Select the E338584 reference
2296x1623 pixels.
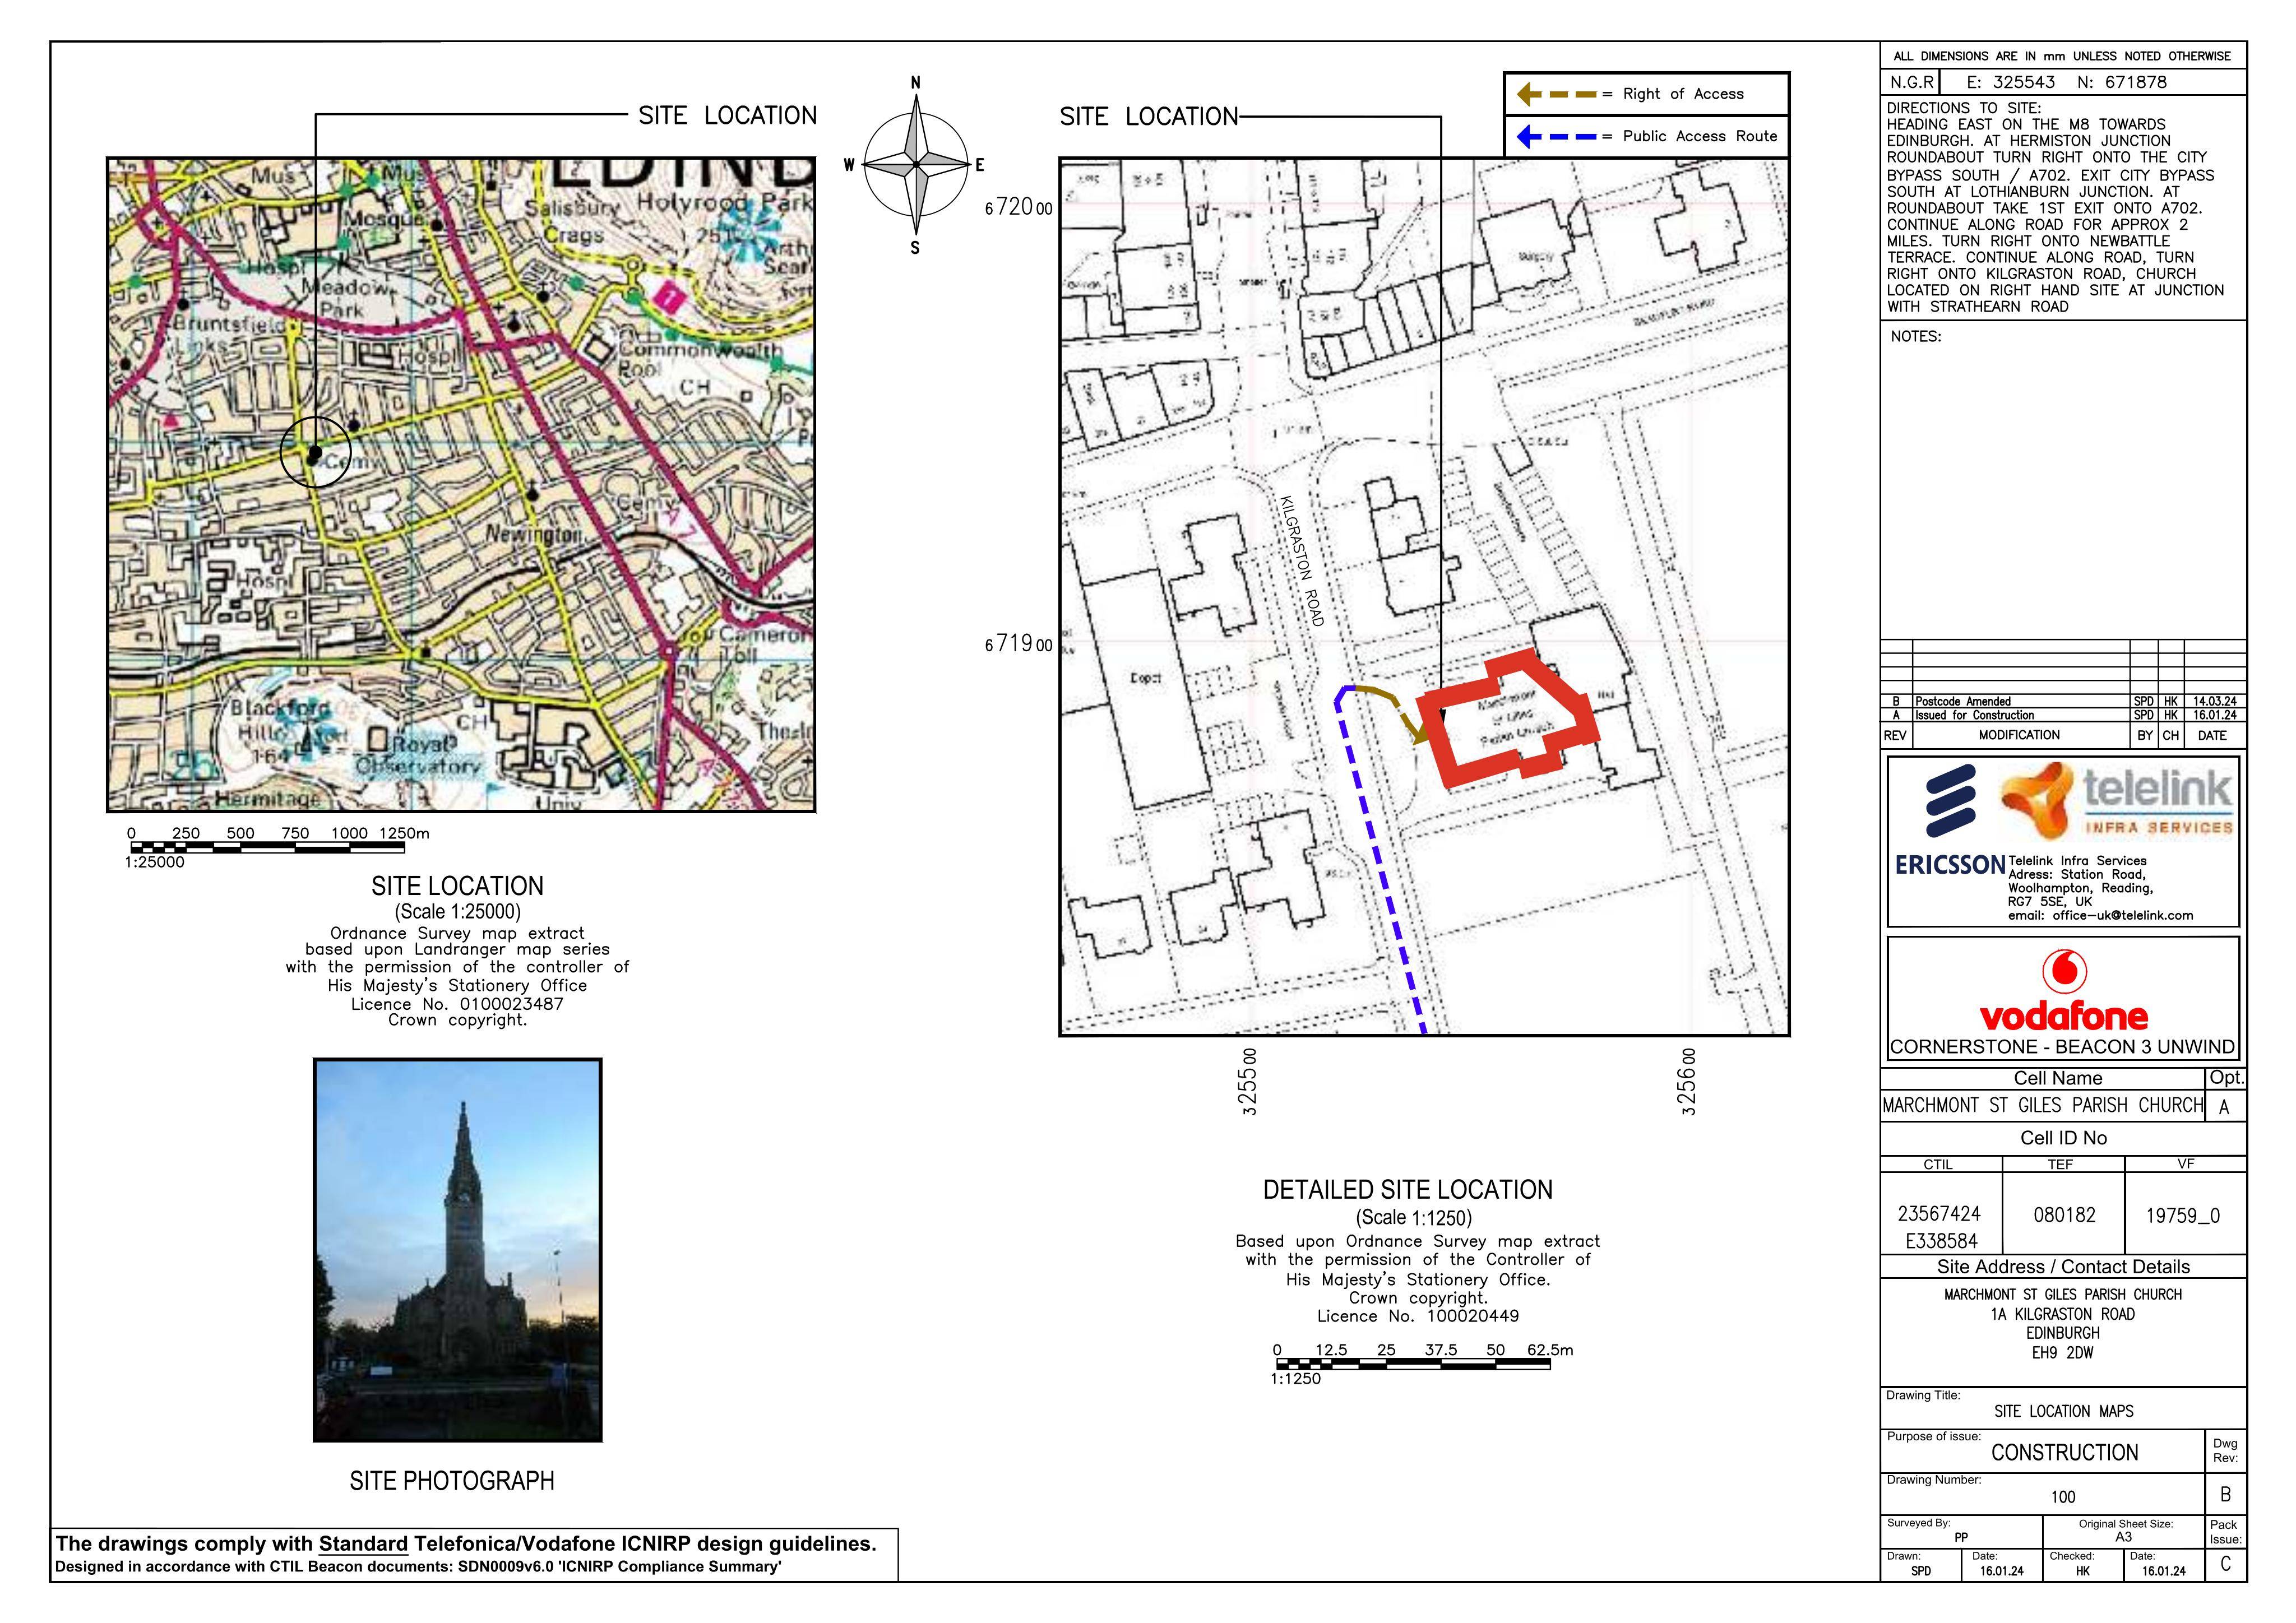pos(1941,1242)
